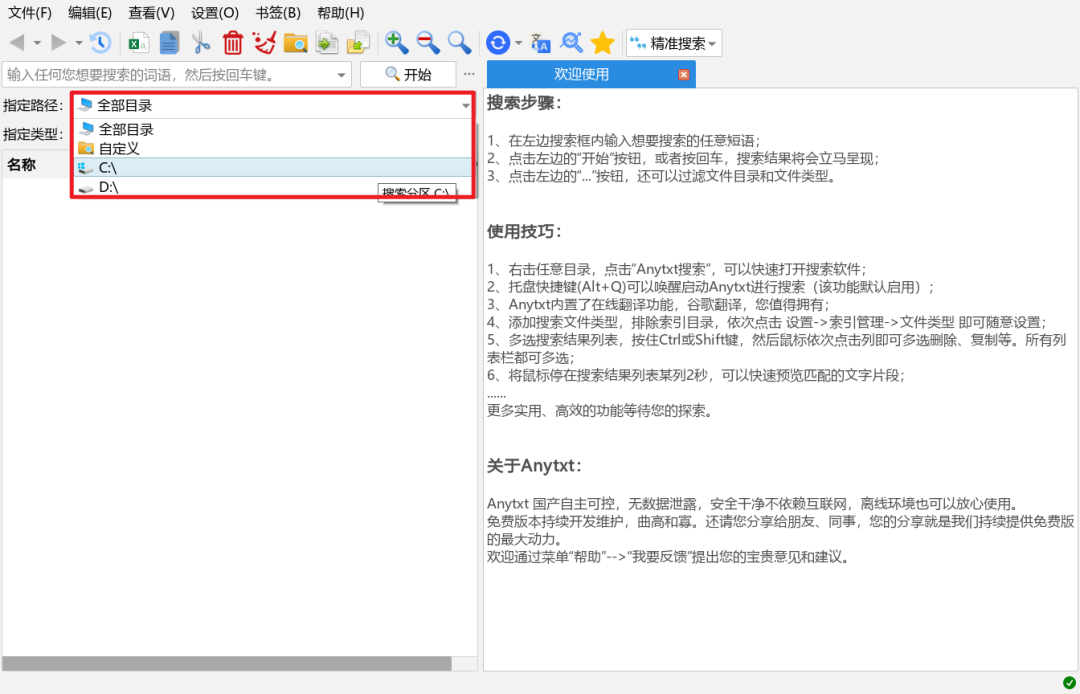Open the 查看(V) menu
This screenshot has width=1080, height=694.
click(152, 12)
